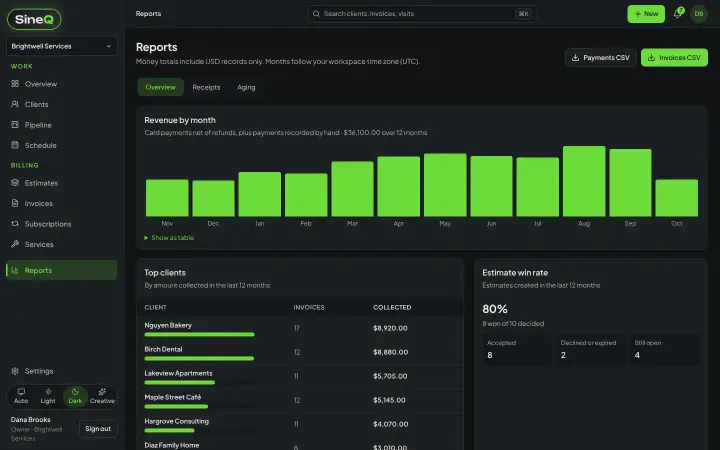Click the $5,705.00 collected amount
This screenshot has width=720, height=450.
click(390, 376)
